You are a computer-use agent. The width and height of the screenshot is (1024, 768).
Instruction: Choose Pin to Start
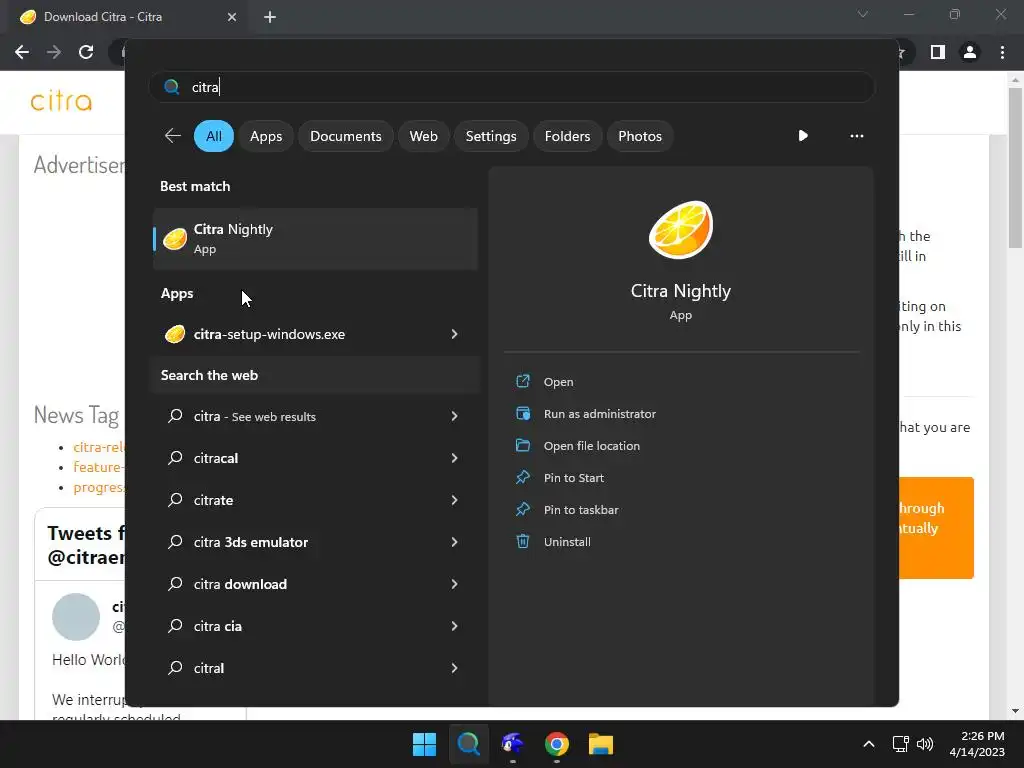click(573, 478)
